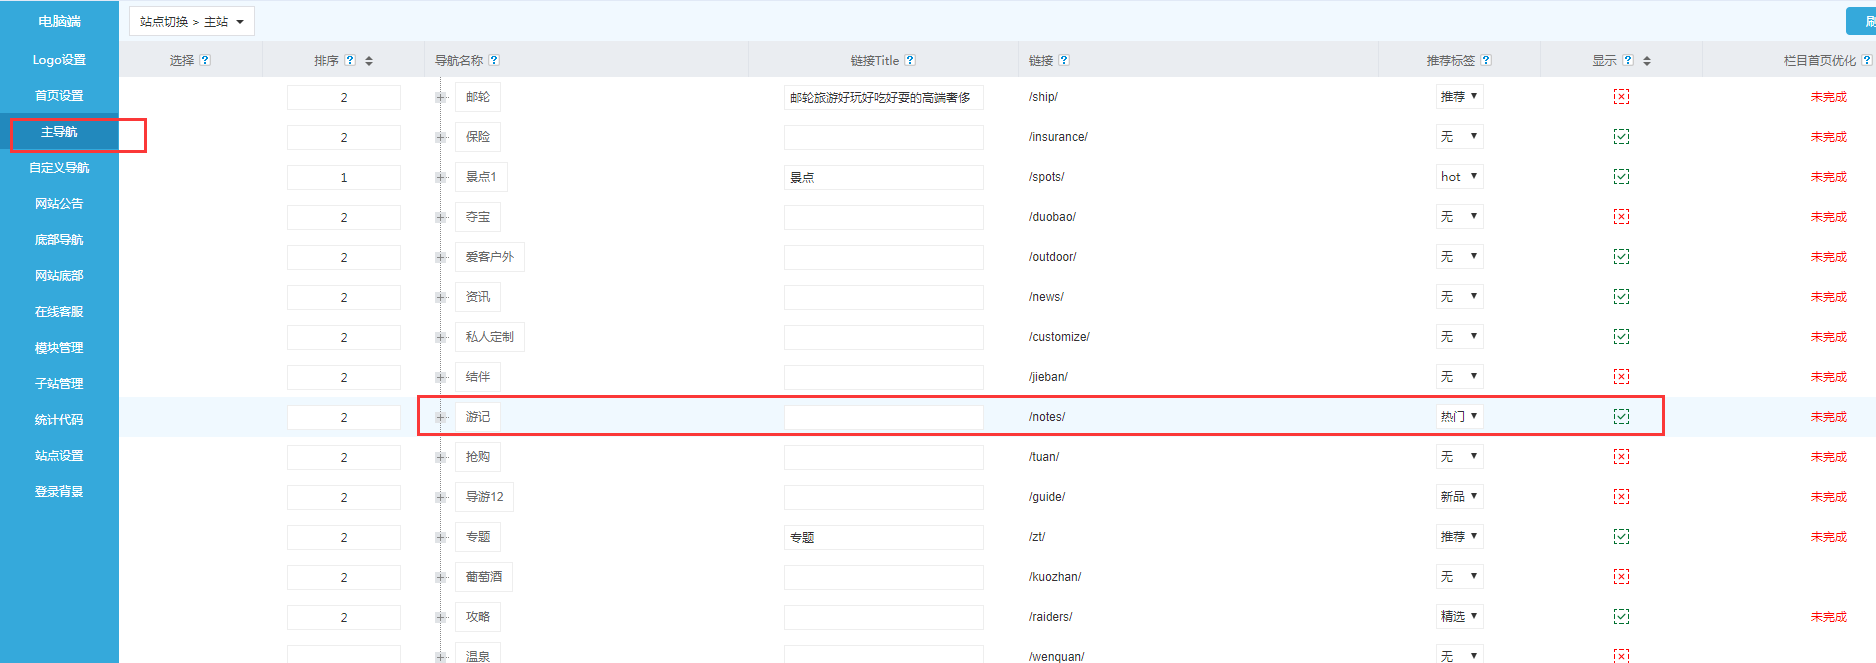Toggle display checkbox for 保险 row

click(1621, 137)
